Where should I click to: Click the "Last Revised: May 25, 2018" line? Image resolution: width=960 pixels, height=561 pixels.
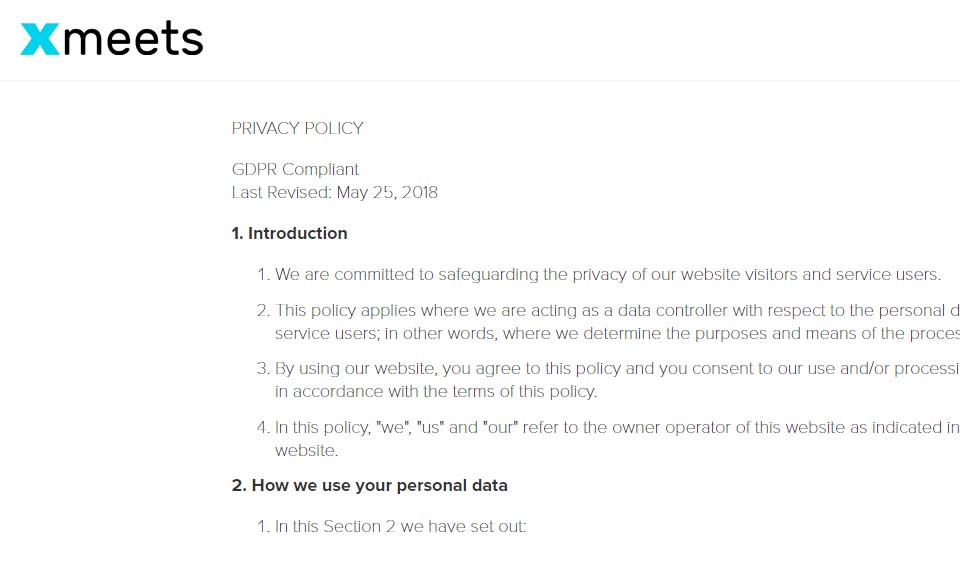pyautogui.click(x=334, y=192)
